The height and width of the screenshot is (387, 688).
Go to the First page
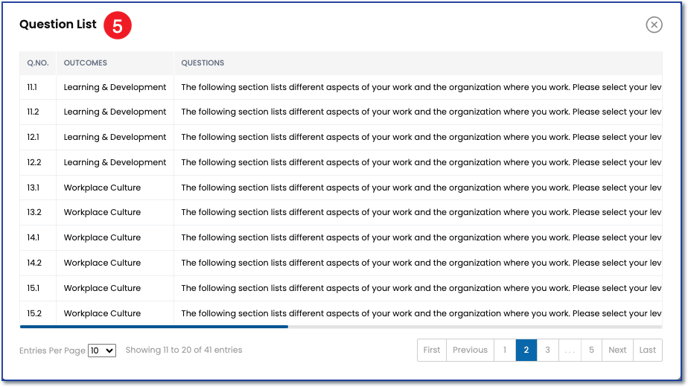pyautogui.click(x=432, y=350)
